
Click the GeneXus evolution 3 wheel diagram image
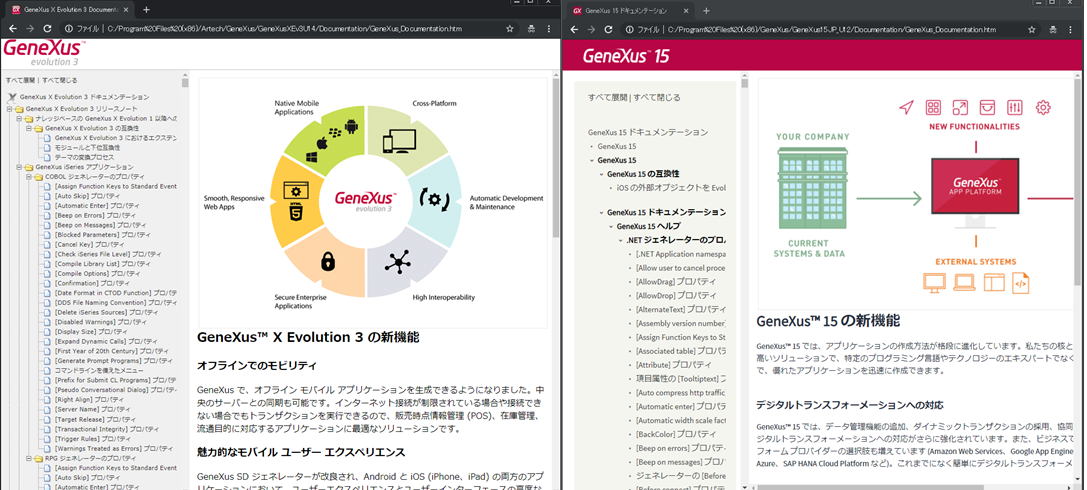[374, 202]
